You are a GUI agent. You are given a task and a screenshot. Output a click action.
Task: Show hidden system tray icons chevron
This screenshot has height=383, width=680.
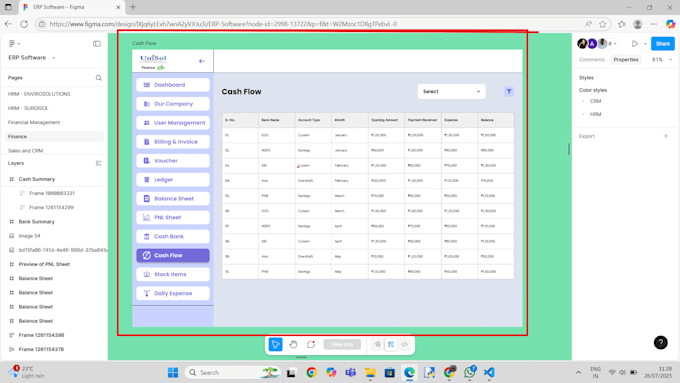[578, 373]
